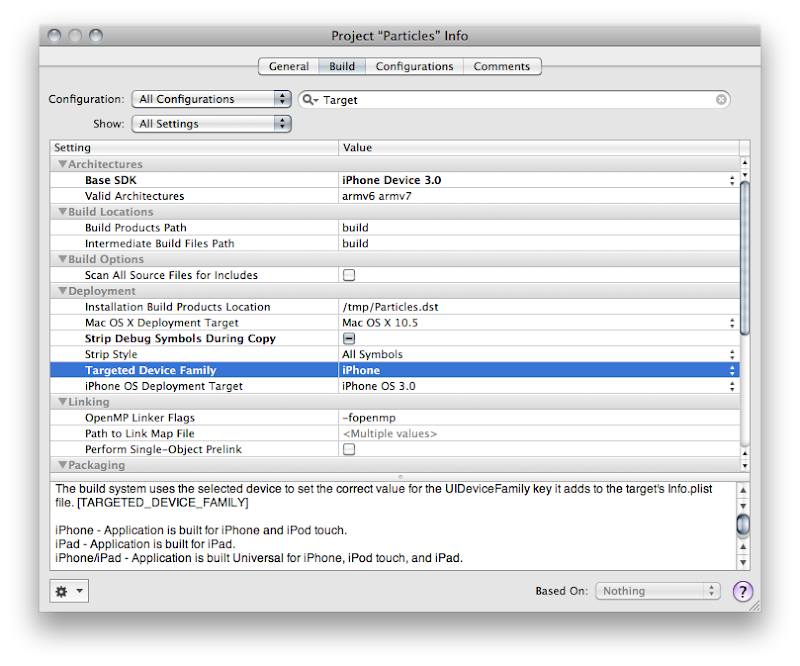Switch to the General tab
800x666 pixels.
click(288, 67)
